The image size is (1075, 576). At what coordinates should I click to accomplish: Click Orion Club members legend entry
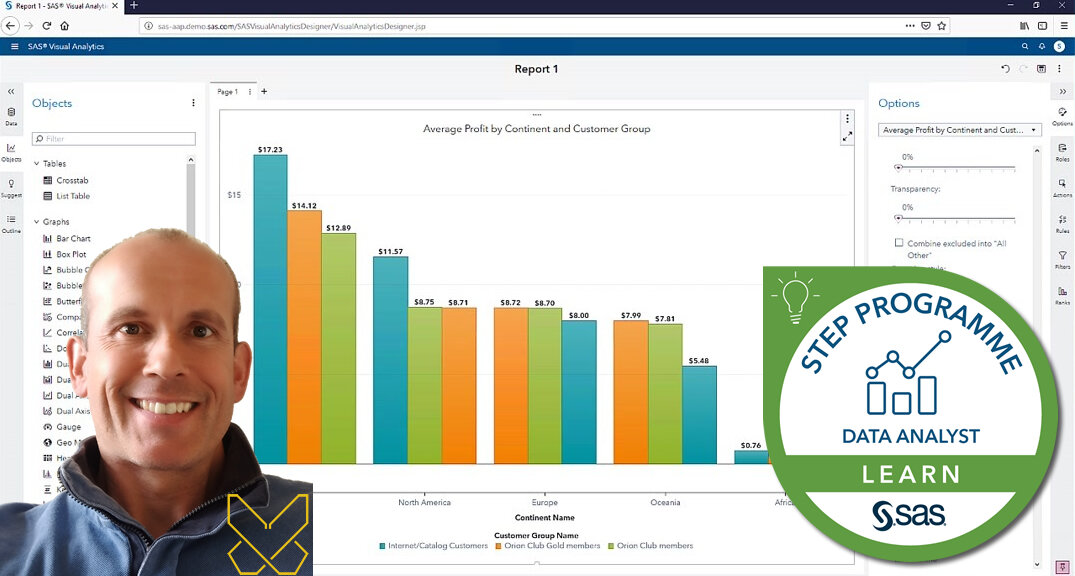tap(650, 546)
